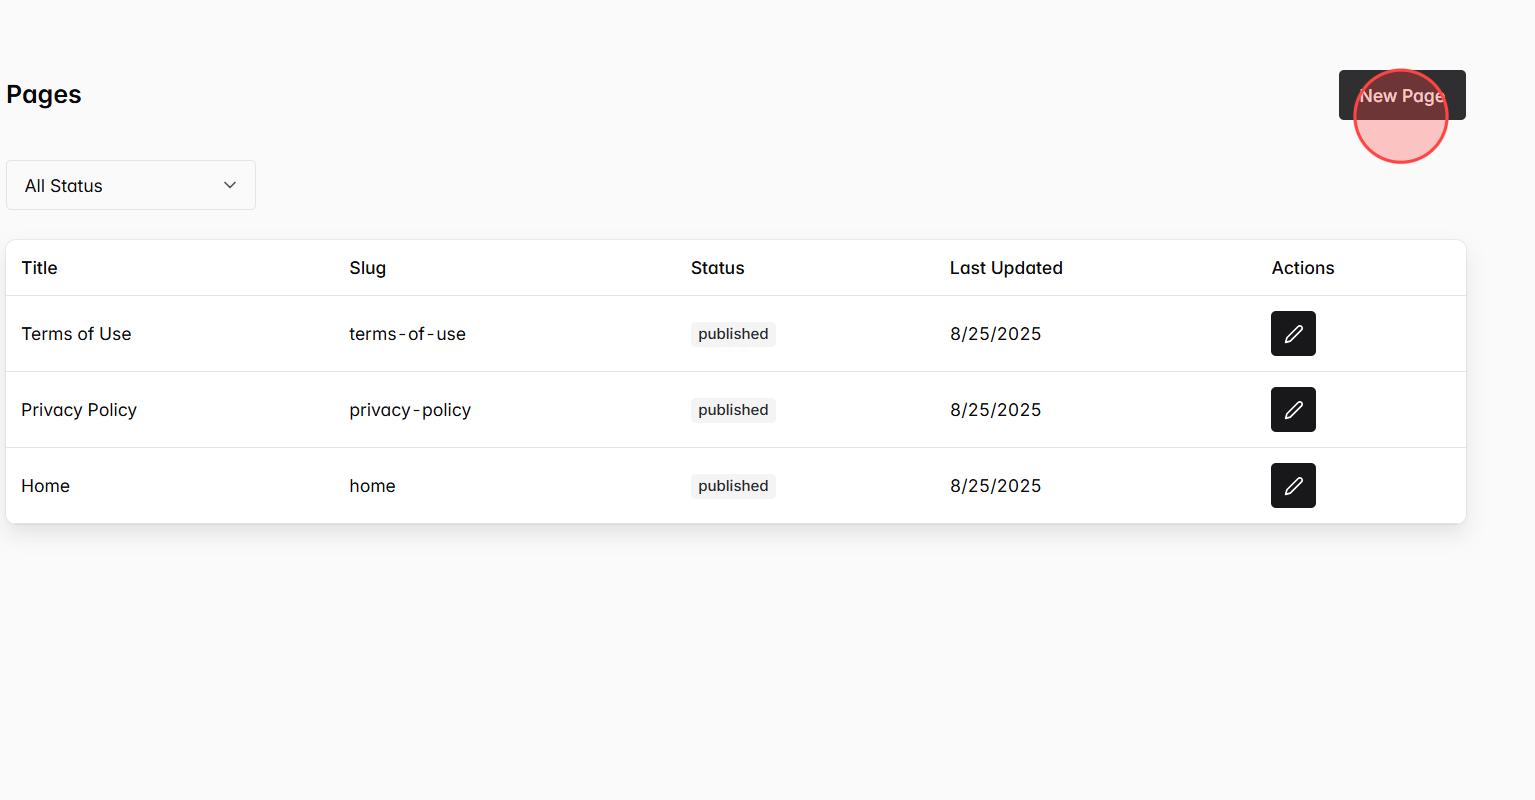Click the pencil icon in the Actions column header row
Viewport: 1535px width, 800px height.
[x=1293, y=333]
